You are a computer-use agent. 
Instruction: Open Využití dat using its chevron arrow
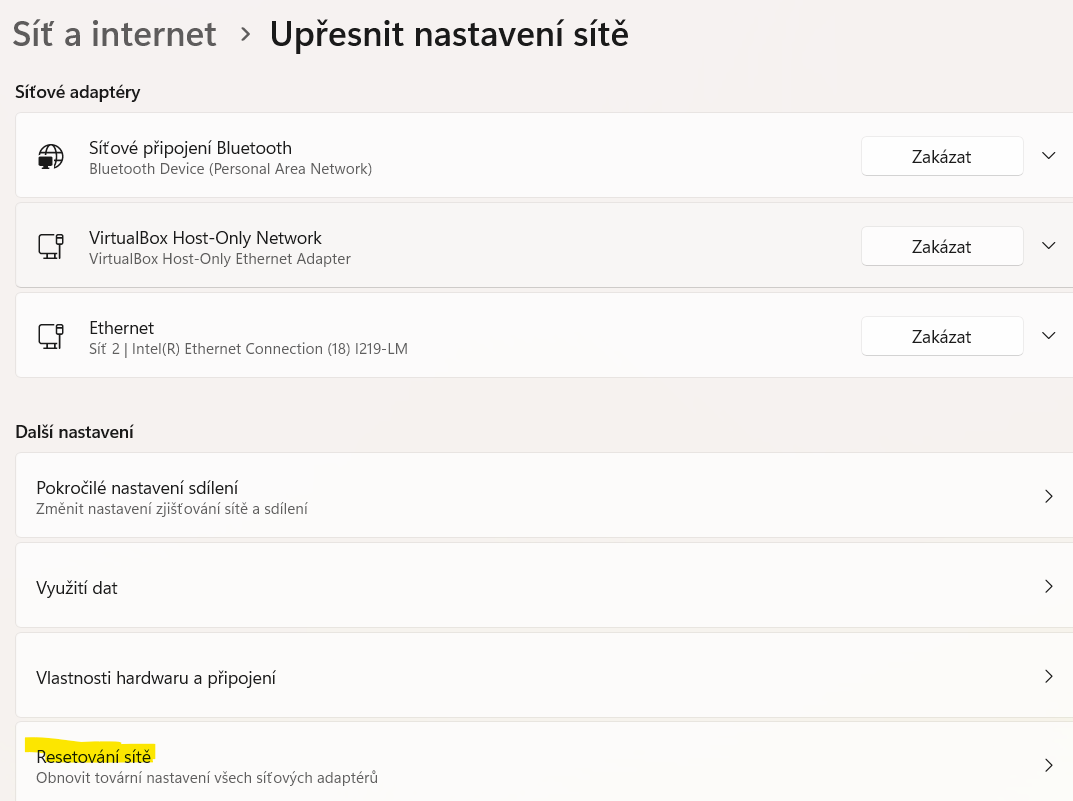pos(1048,587)
